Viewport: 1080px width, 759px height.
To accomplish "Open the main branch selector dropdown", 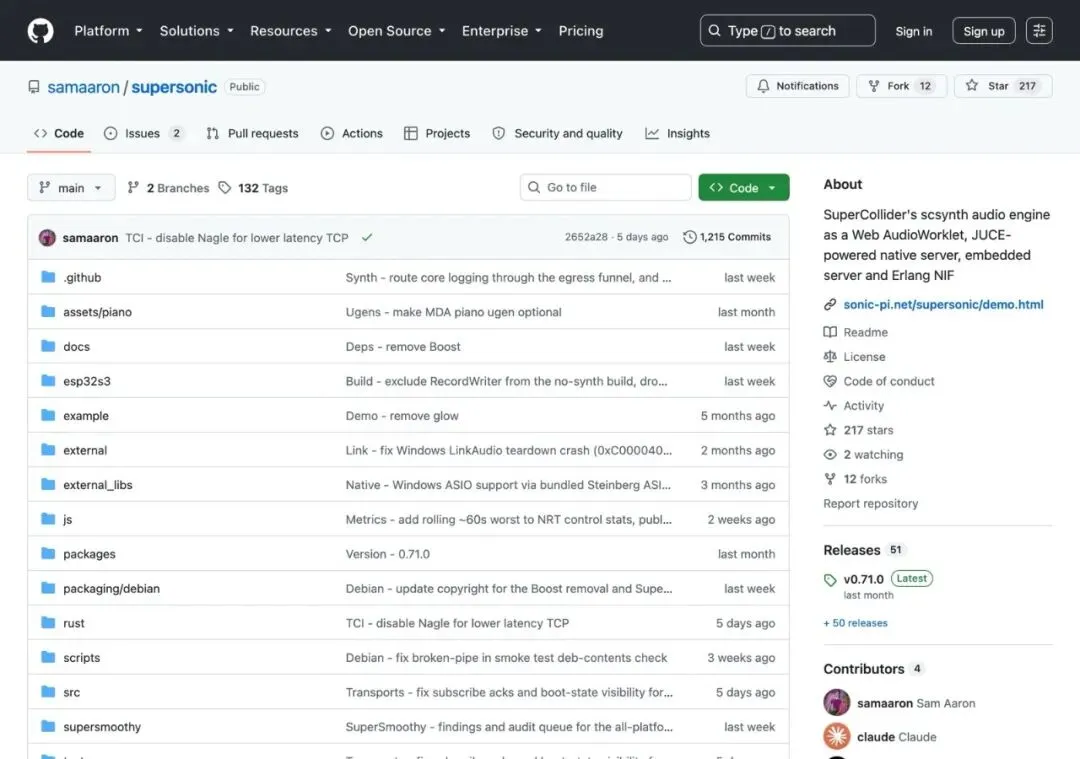I will [x=71, y=187].
